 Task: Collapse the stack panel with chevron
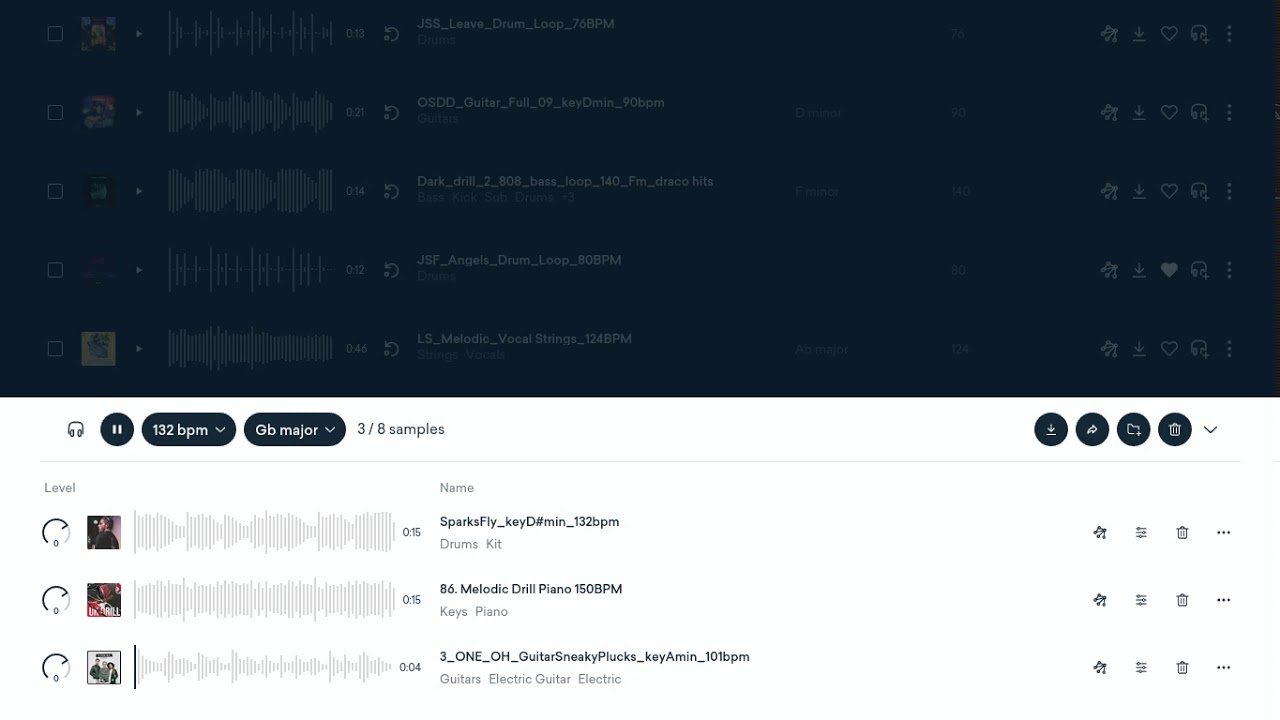click(x=1211, y=430)
